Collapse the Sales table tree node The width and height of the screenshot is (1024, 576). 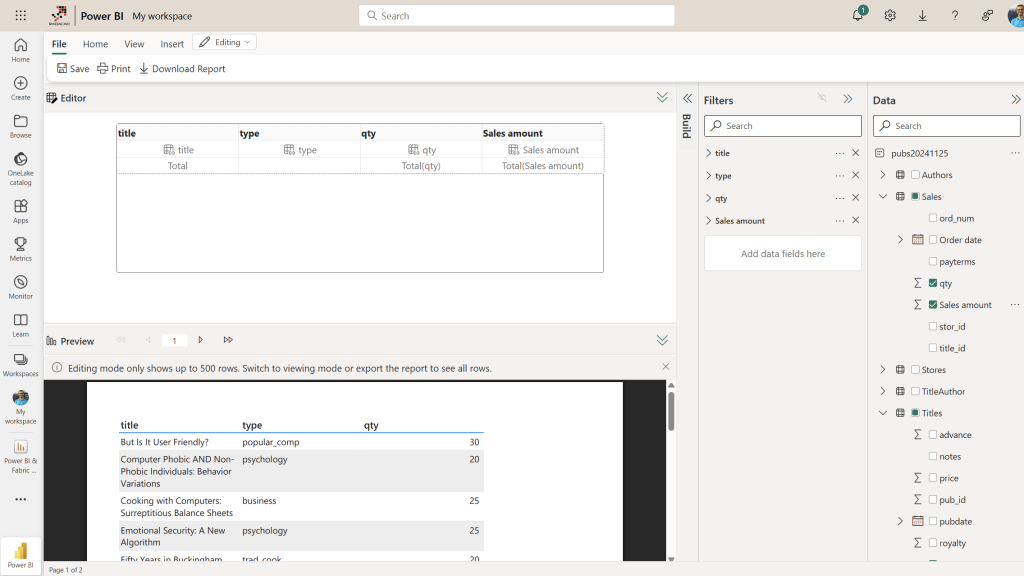(x=883, y=197)
